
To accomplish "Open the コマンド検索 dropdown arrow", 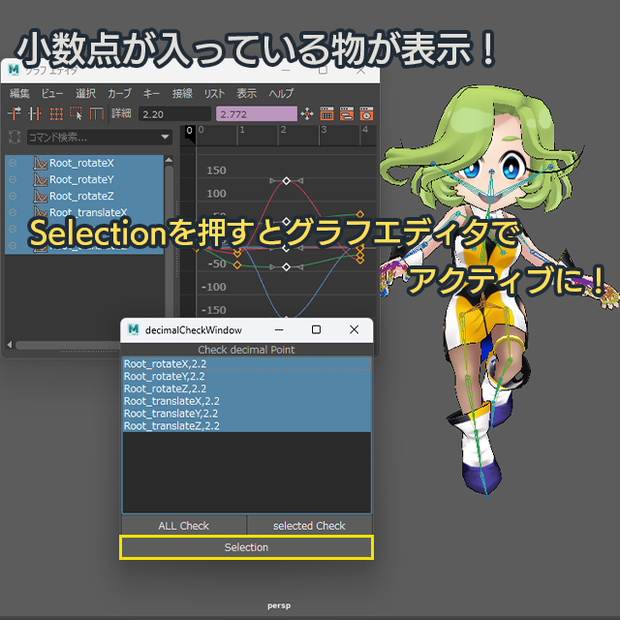I will click(165, 137).
